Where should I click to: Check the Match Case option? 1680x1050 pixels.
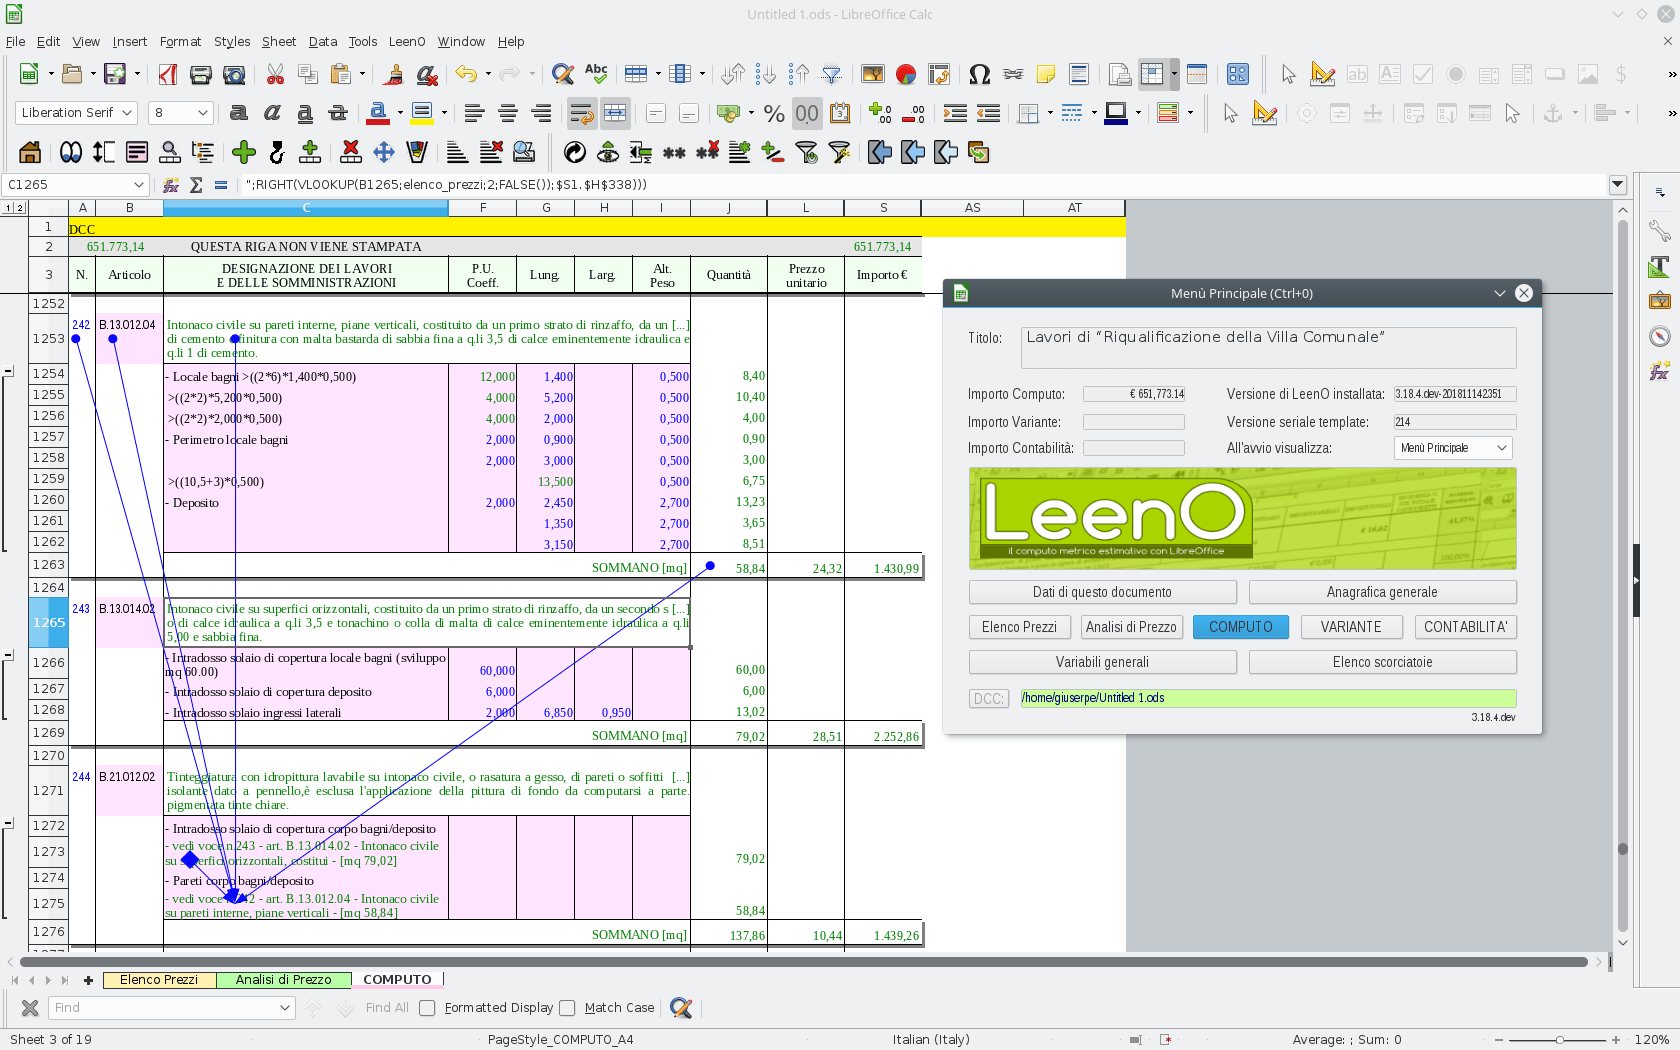(568, 1008)
